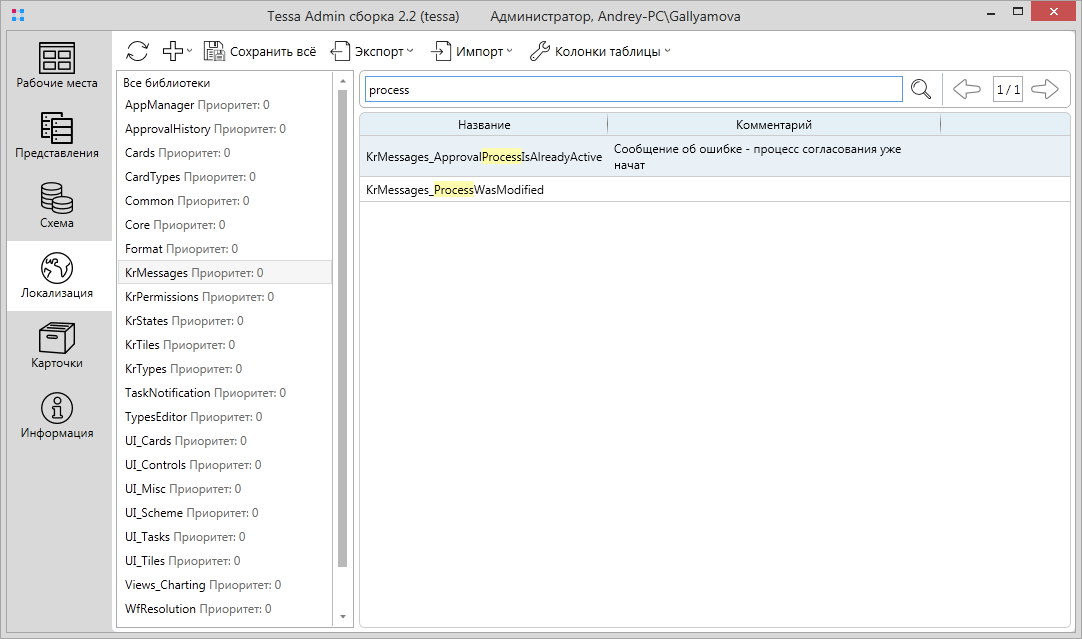
Task: Click the magnifier search icon
Action: (921, 90)
